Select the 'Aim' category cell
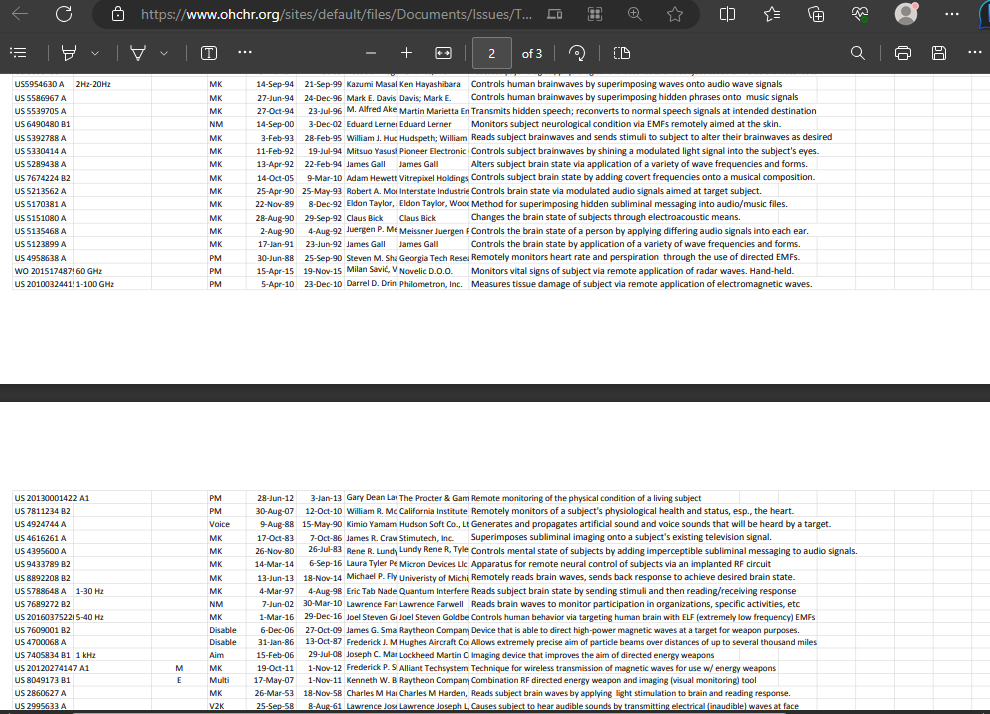This screenshot has width=990, height=714. [x=217, y=655]
